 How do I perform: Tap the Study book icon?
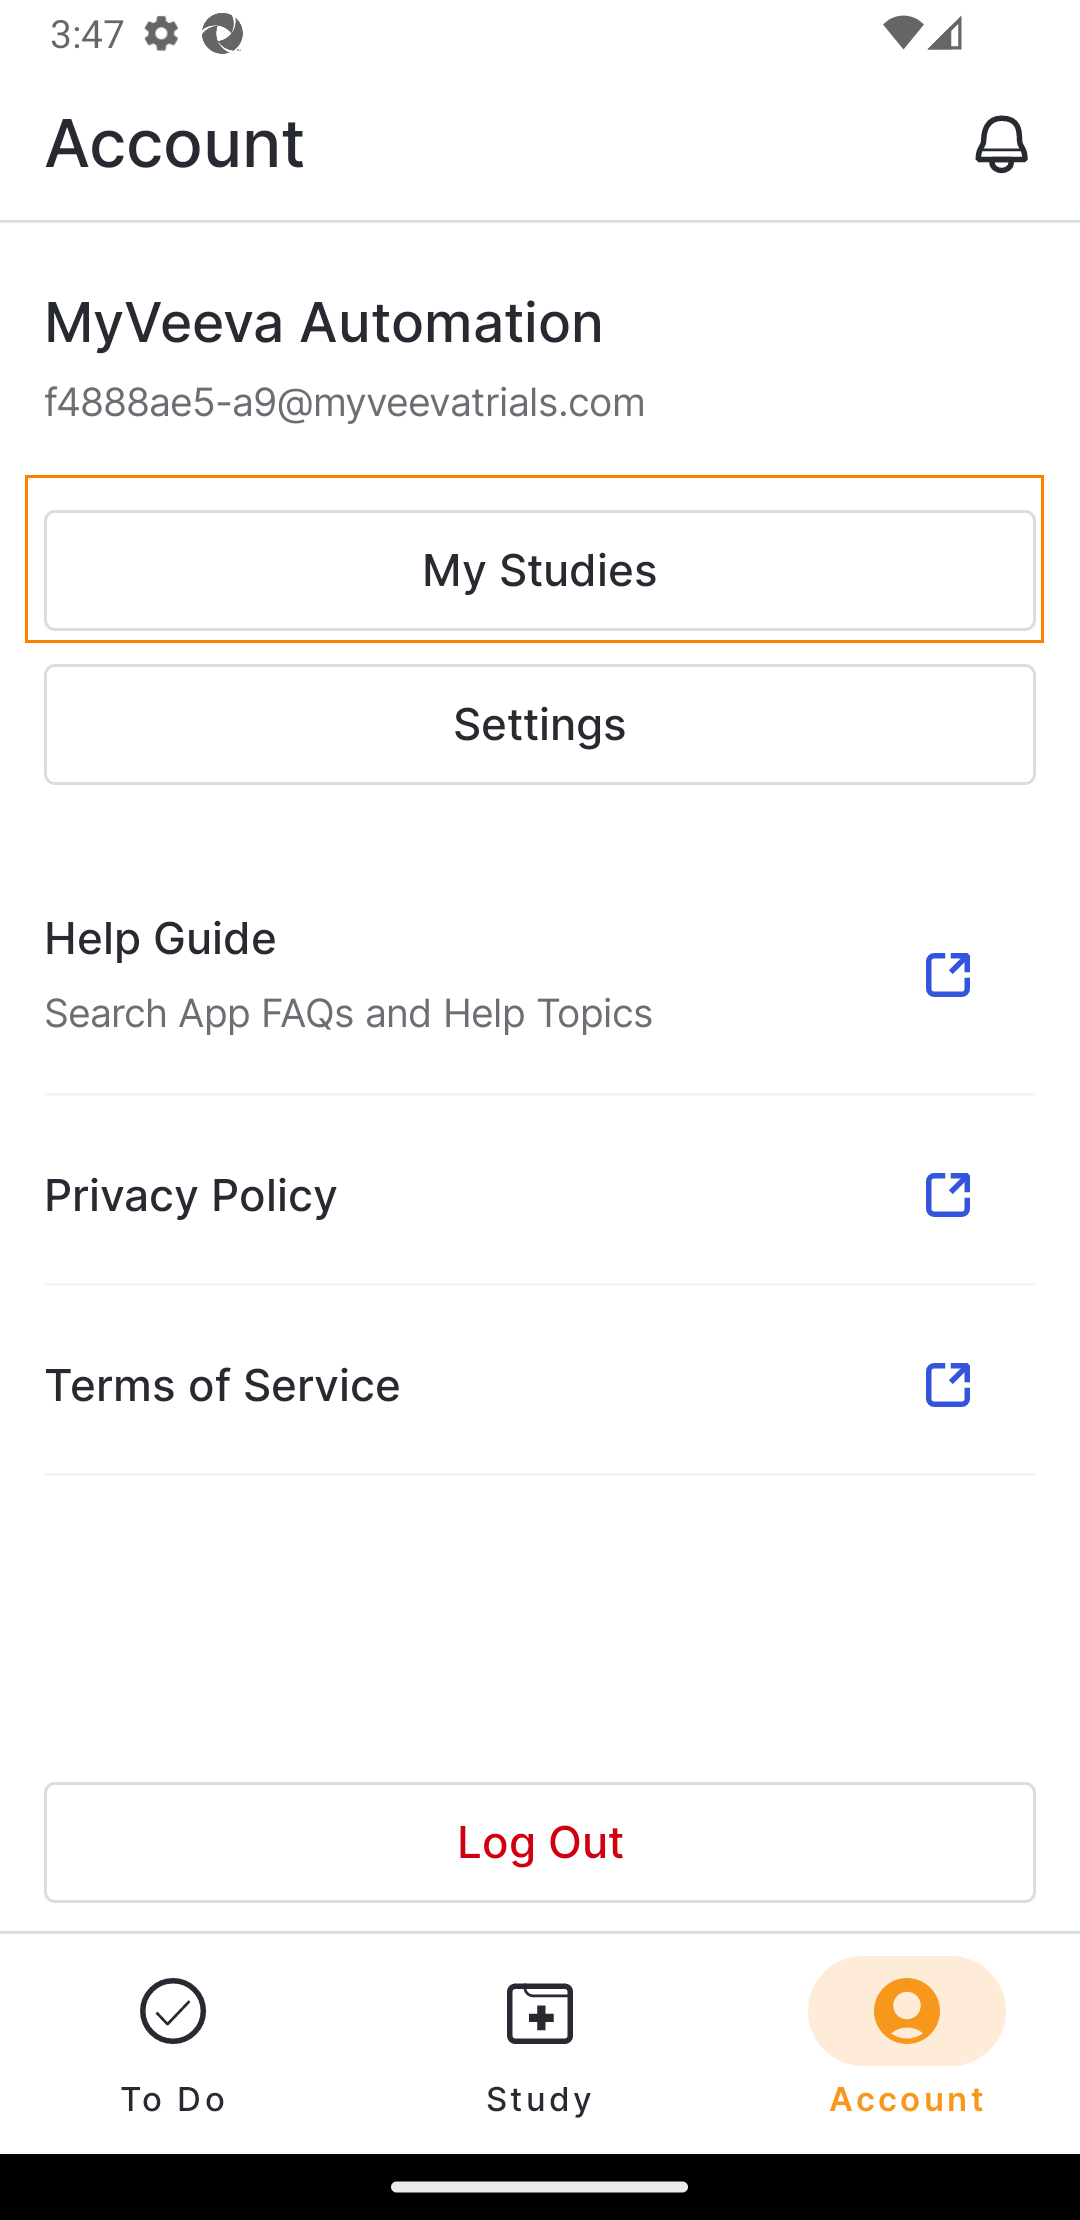coord(540,2013)
